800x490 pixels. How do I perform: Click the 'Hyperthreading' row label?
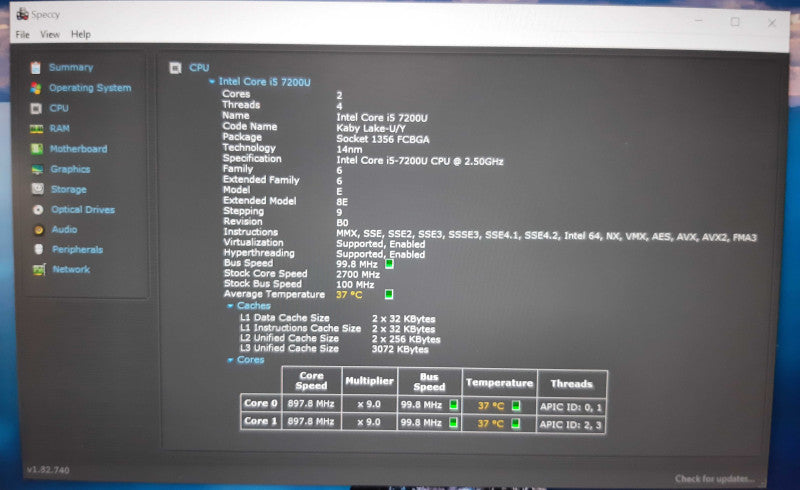(x=259, y=253)
